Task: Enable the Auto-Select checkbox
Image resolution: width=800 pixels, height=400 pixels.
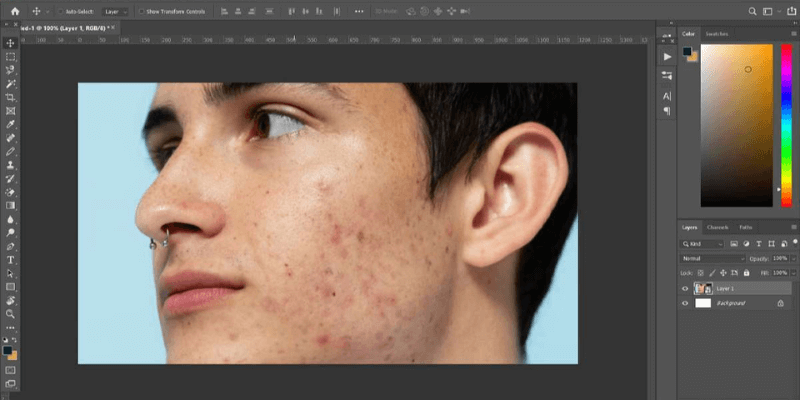Action: tap(60, 11)
